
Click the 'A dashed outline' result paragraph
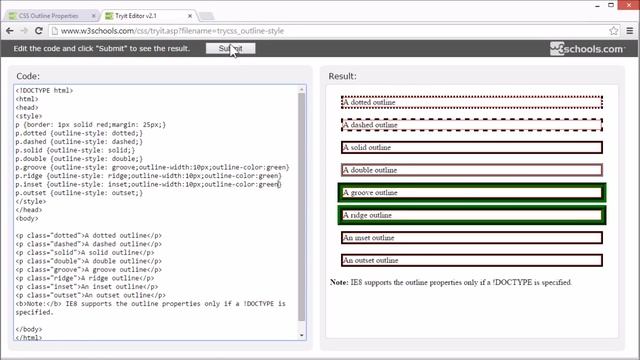[x=471, y=125]
